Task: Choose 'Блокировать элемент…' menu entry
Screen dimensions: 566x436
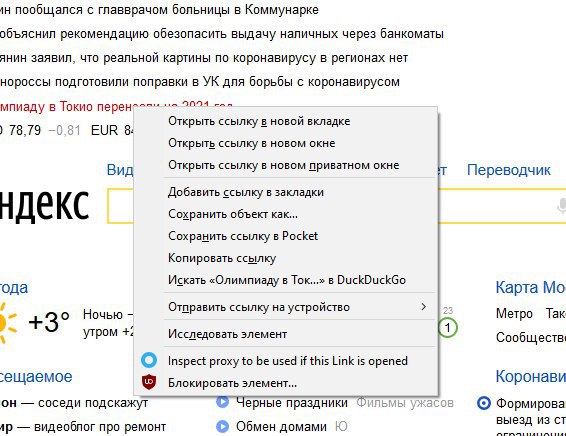Action: click(x=285, y=383)
